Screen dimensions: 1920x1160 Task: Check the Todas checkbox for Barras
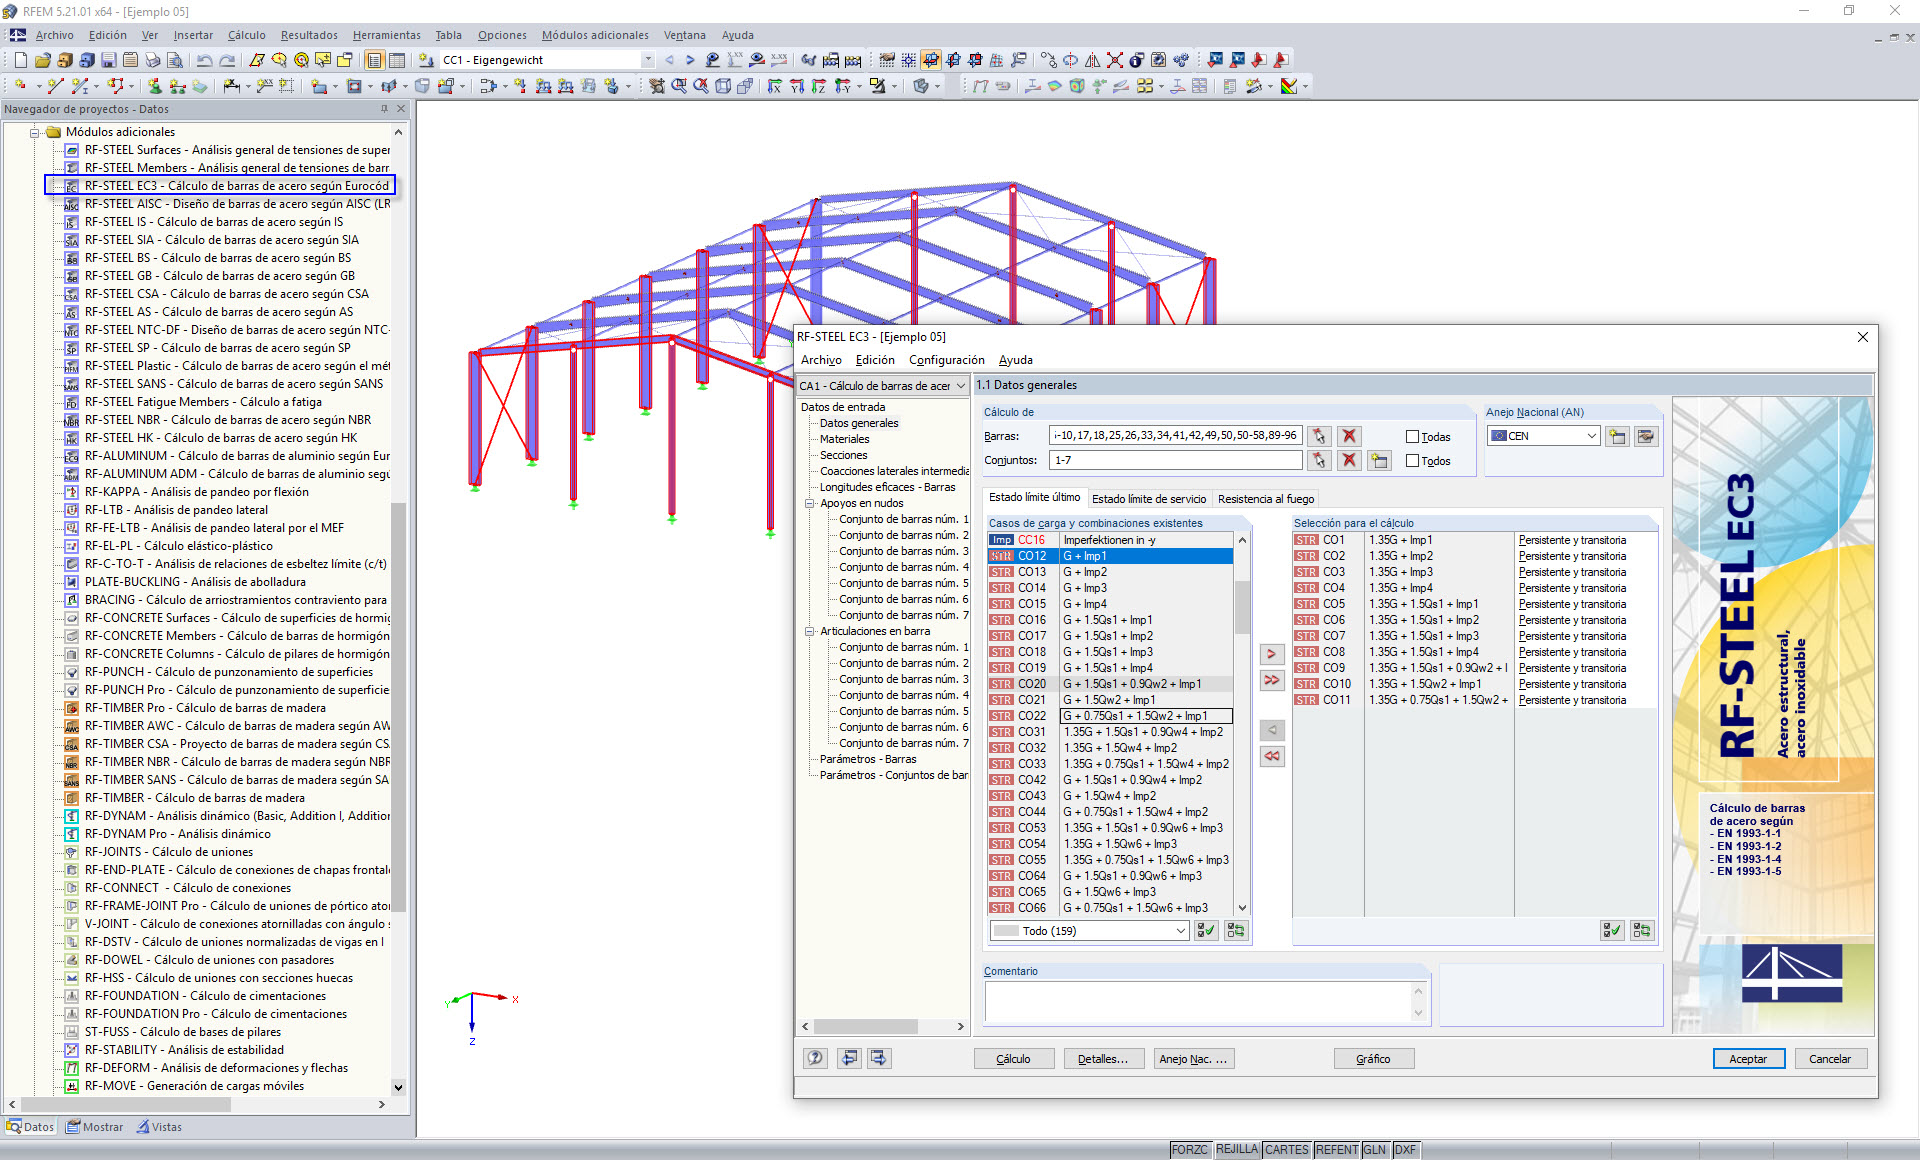(x=1413, y=437)
